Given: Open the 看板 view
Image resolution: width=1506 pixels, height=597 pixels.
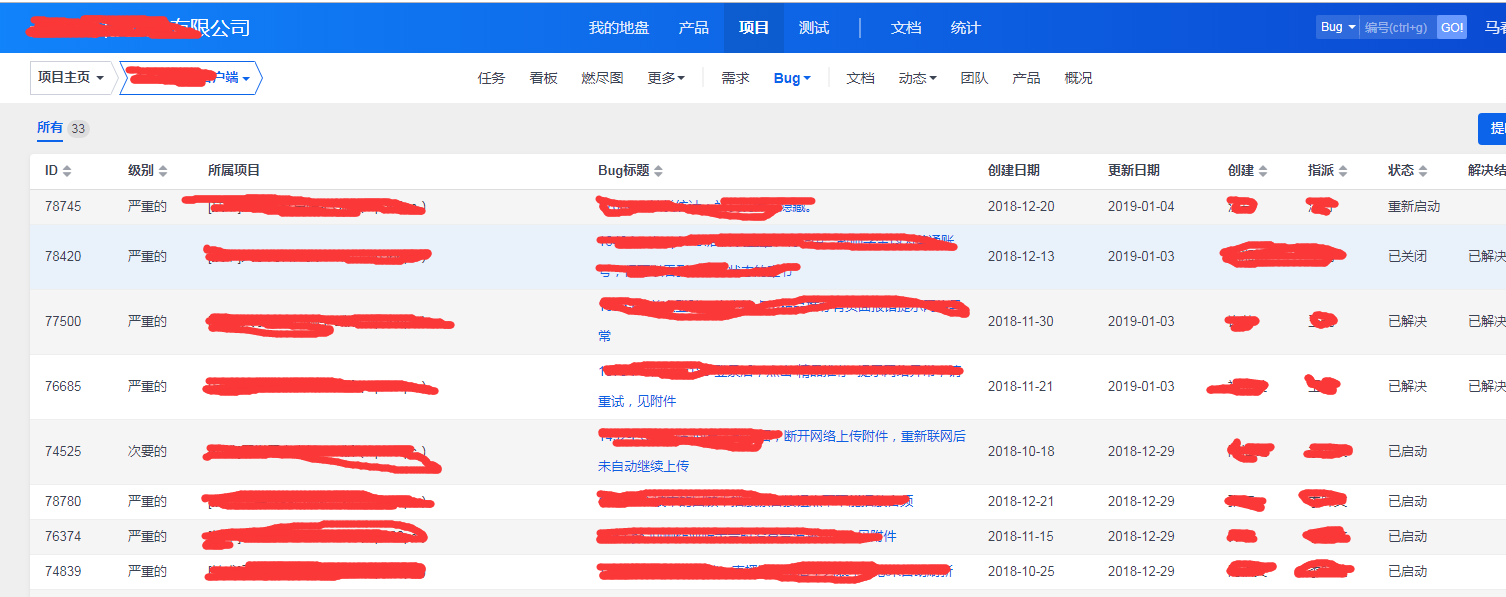Looking at the screenshot, I should (x=543, y=77).
